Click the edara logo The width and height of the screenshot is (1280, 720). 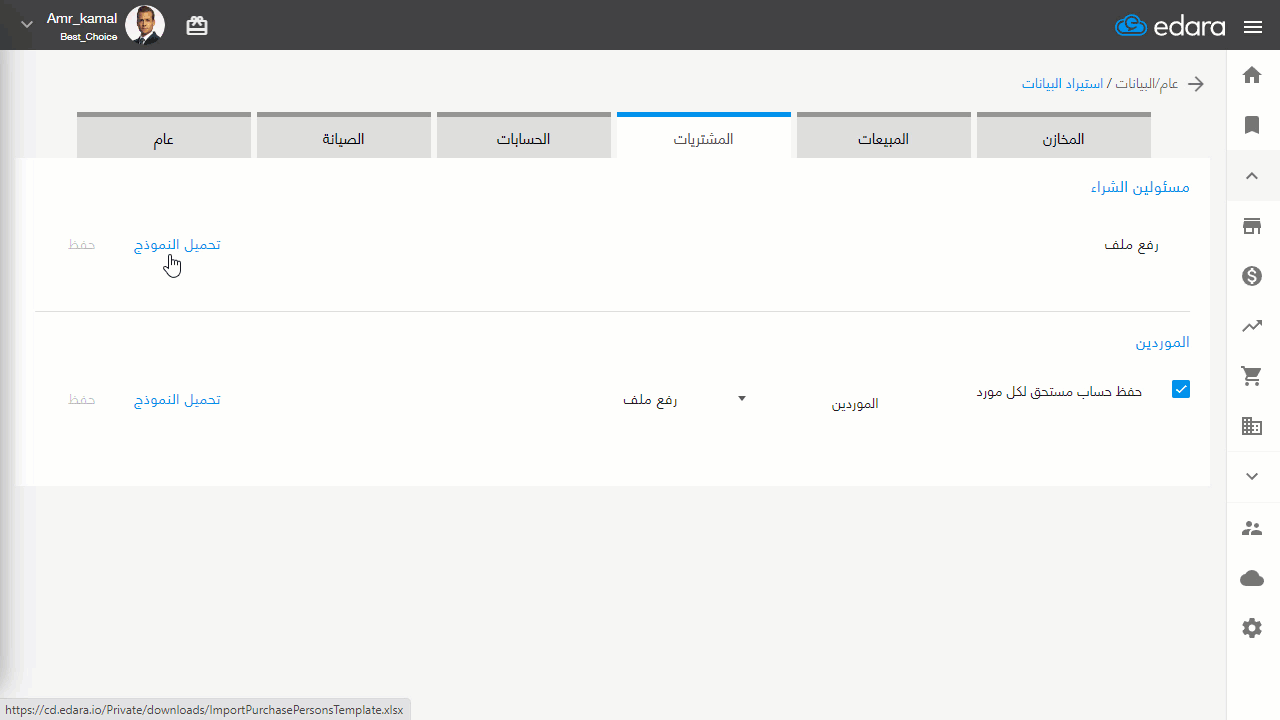tap(1170, 26)
